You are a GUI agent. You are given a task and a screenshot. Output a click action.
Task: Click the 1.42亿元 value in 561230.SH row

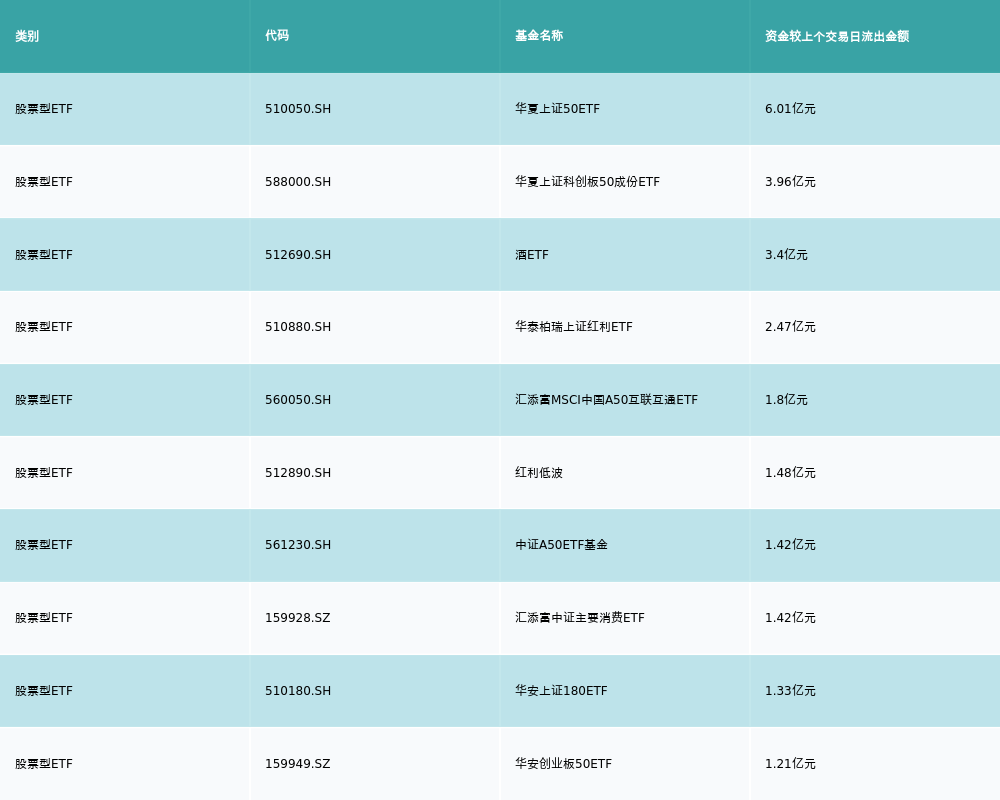click(x=790, y=545)
